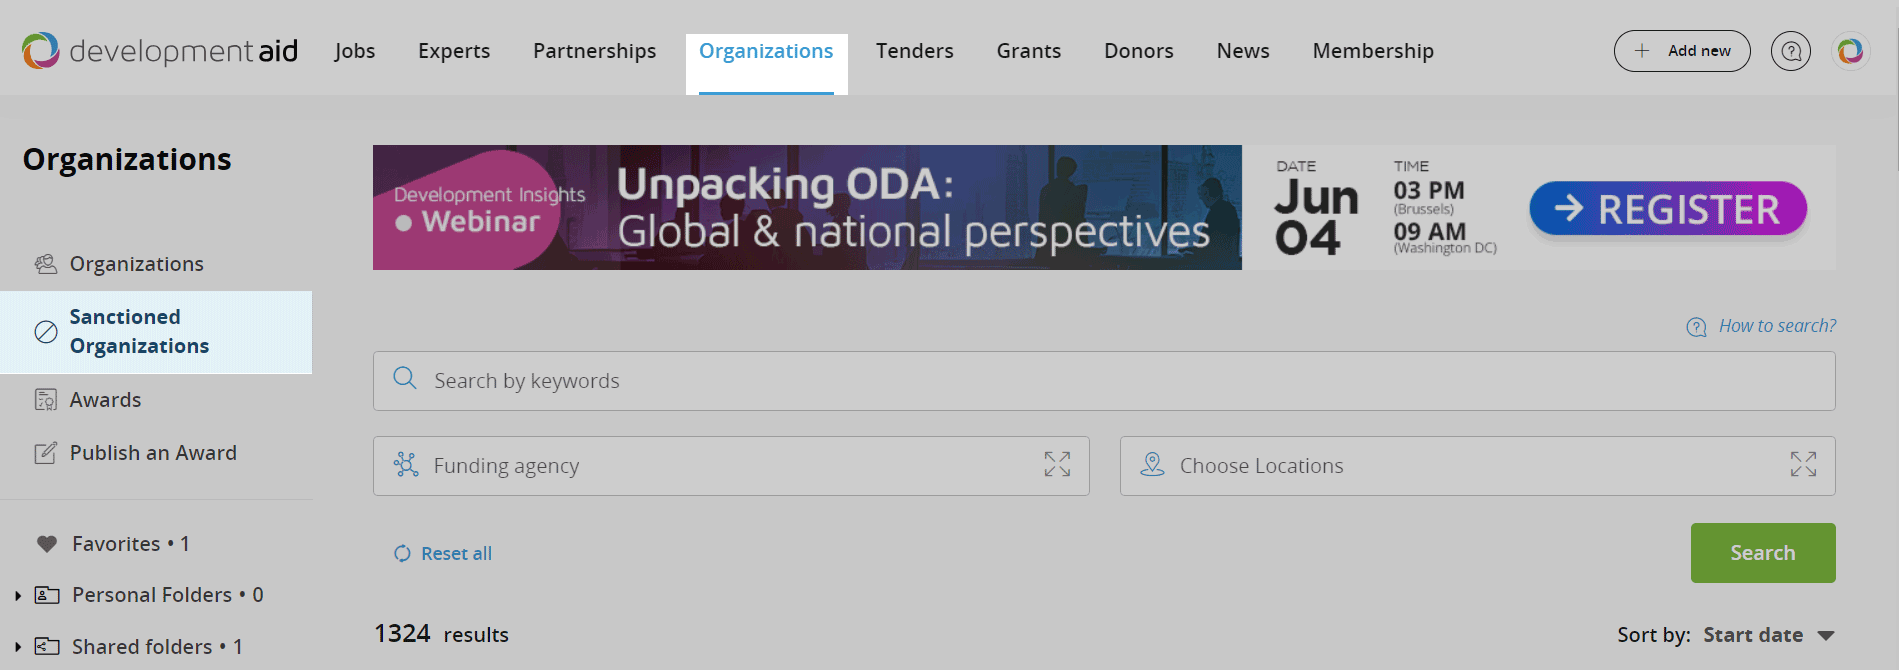1899x670 pixels.
Task: Click the Organizations sidebar people icon
Action: (x=46, y=264)
